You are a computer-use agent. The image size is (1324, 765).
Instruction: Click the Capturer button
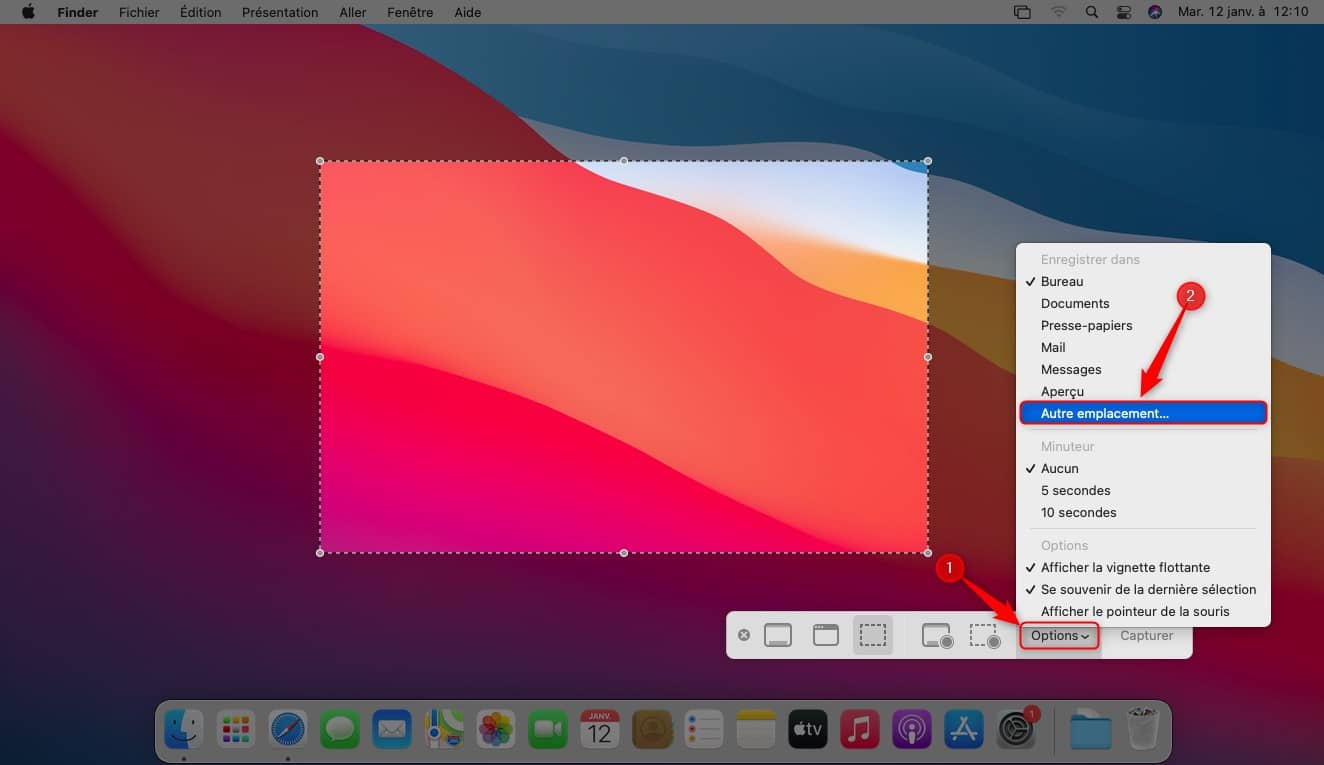pyautogui.click(x=1147, y=636)
